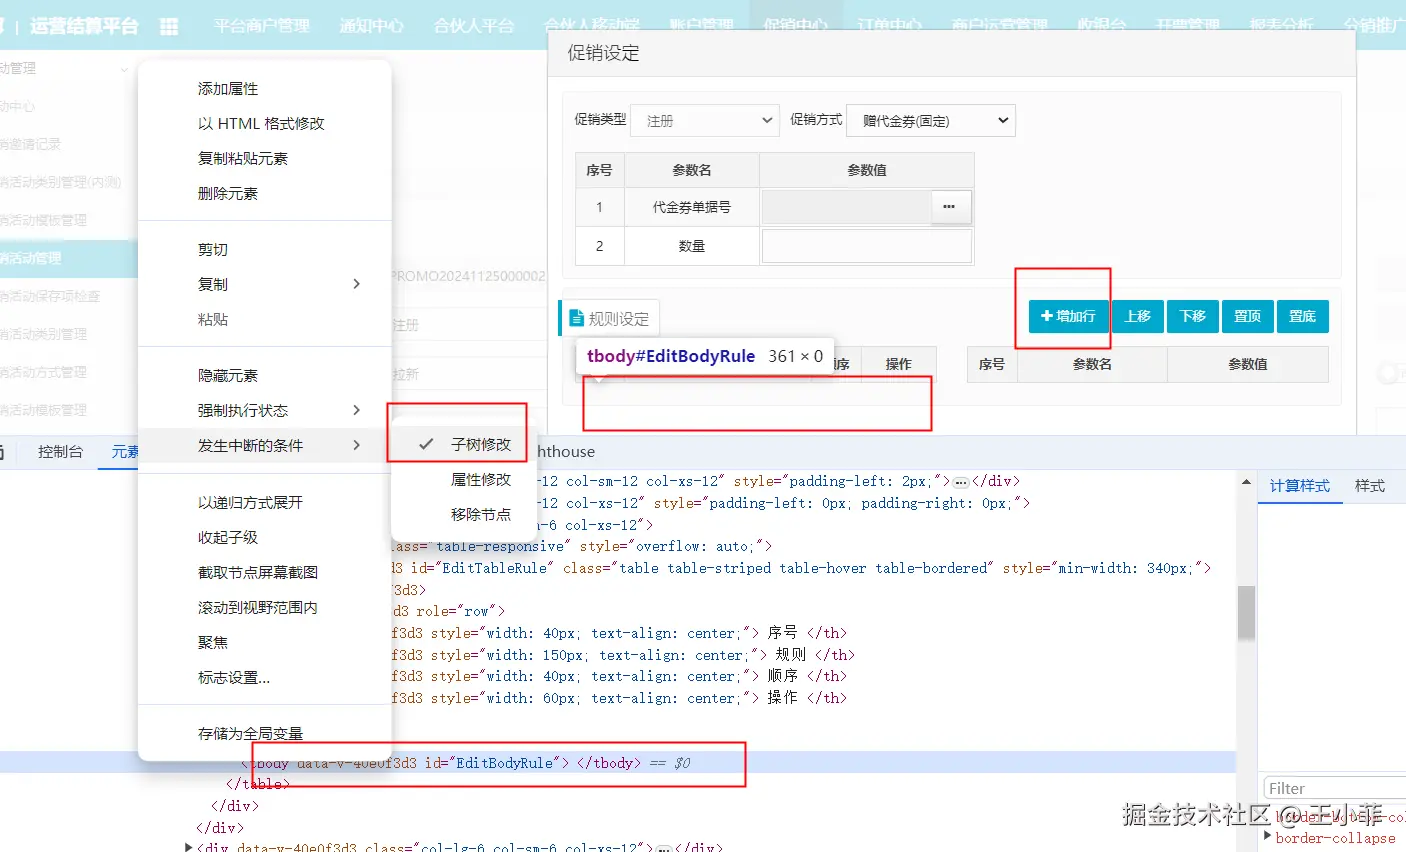Viewport: 1406px width, 852px height.
Task: Toggle the 子树修改 checked break option
Action: click(x=457, y=444)
